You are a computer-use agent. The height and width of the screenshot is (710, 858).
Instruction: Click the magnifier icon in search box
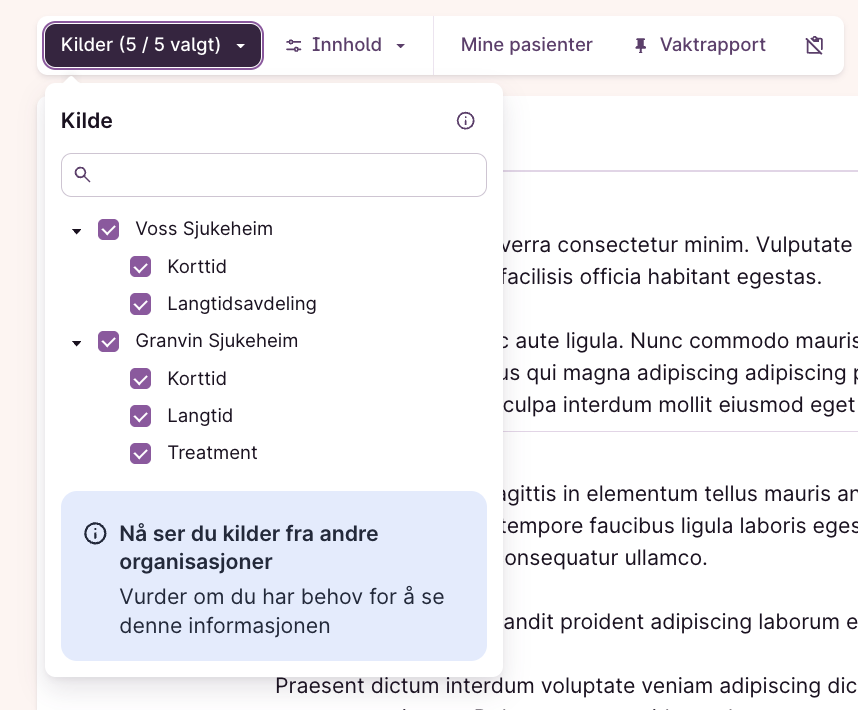[x=83, y=175]
